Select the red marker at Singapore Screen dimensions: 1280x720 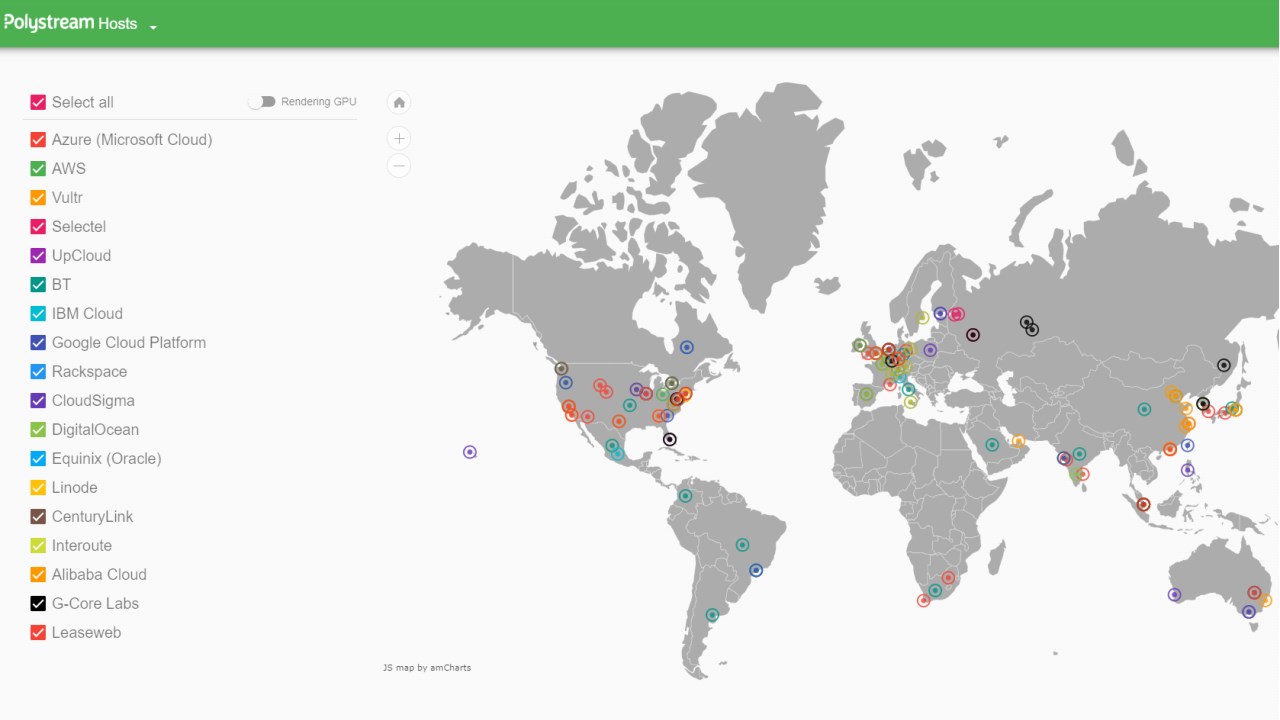click(x=1144, y=505)
